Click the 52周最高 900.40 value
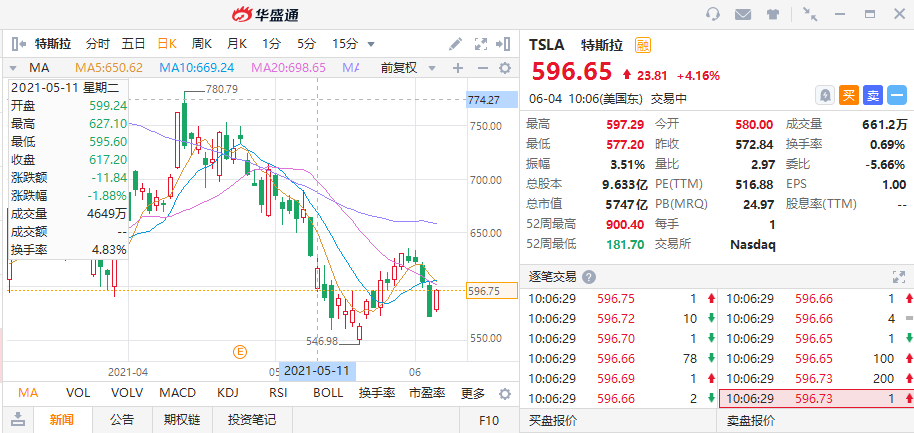Screen dimensions: 914x433 [x=627, y=224]
